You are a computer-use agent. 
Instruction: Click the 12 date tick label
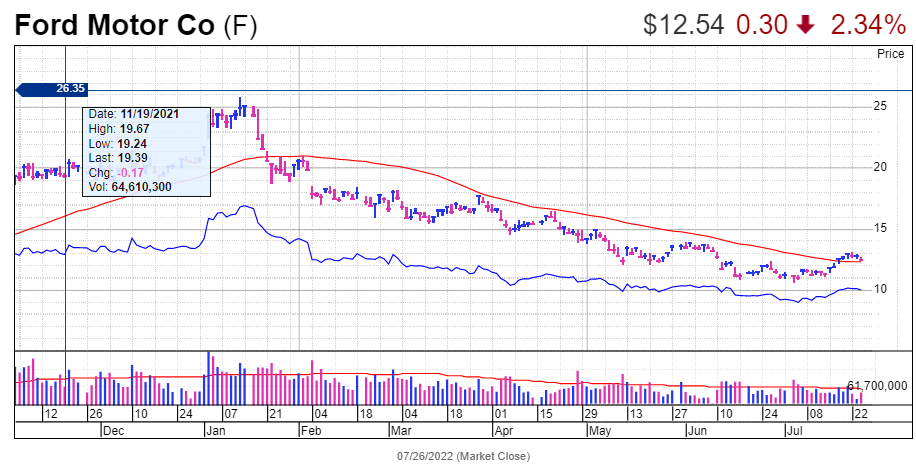[51, 414]
